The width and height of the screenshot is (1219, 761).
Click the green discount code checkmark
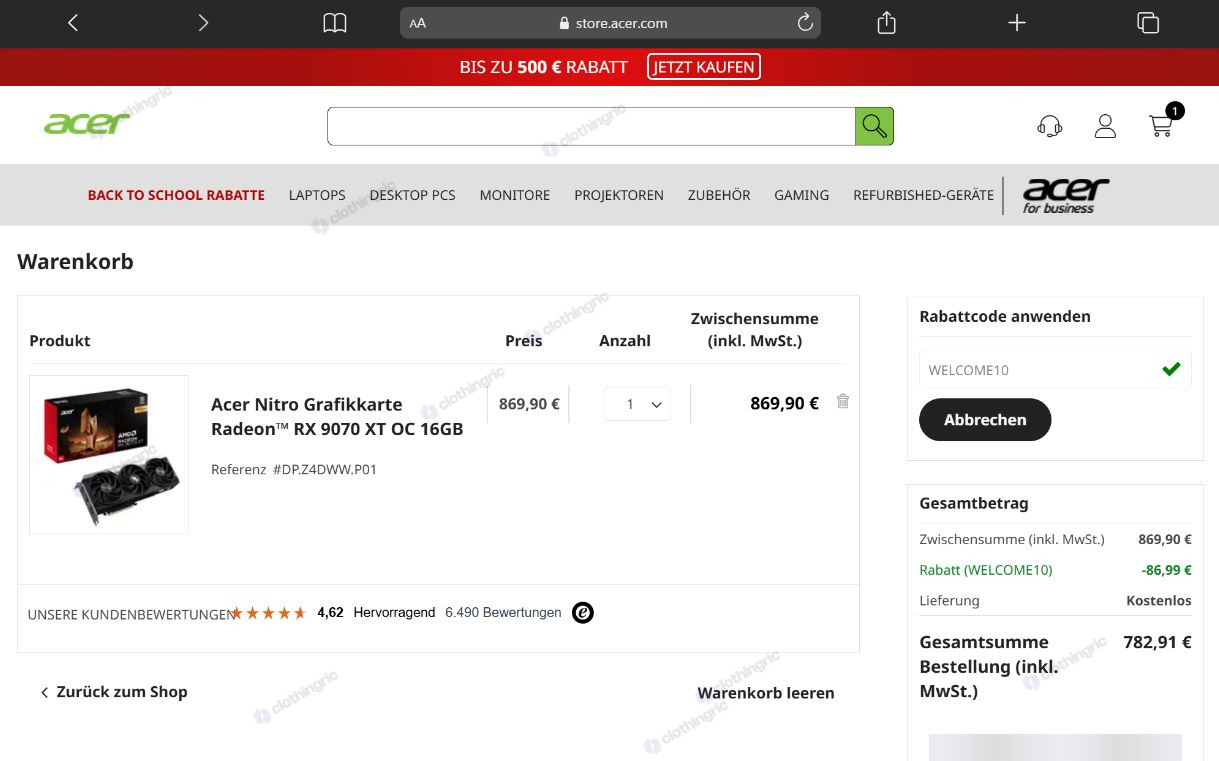1171,369
